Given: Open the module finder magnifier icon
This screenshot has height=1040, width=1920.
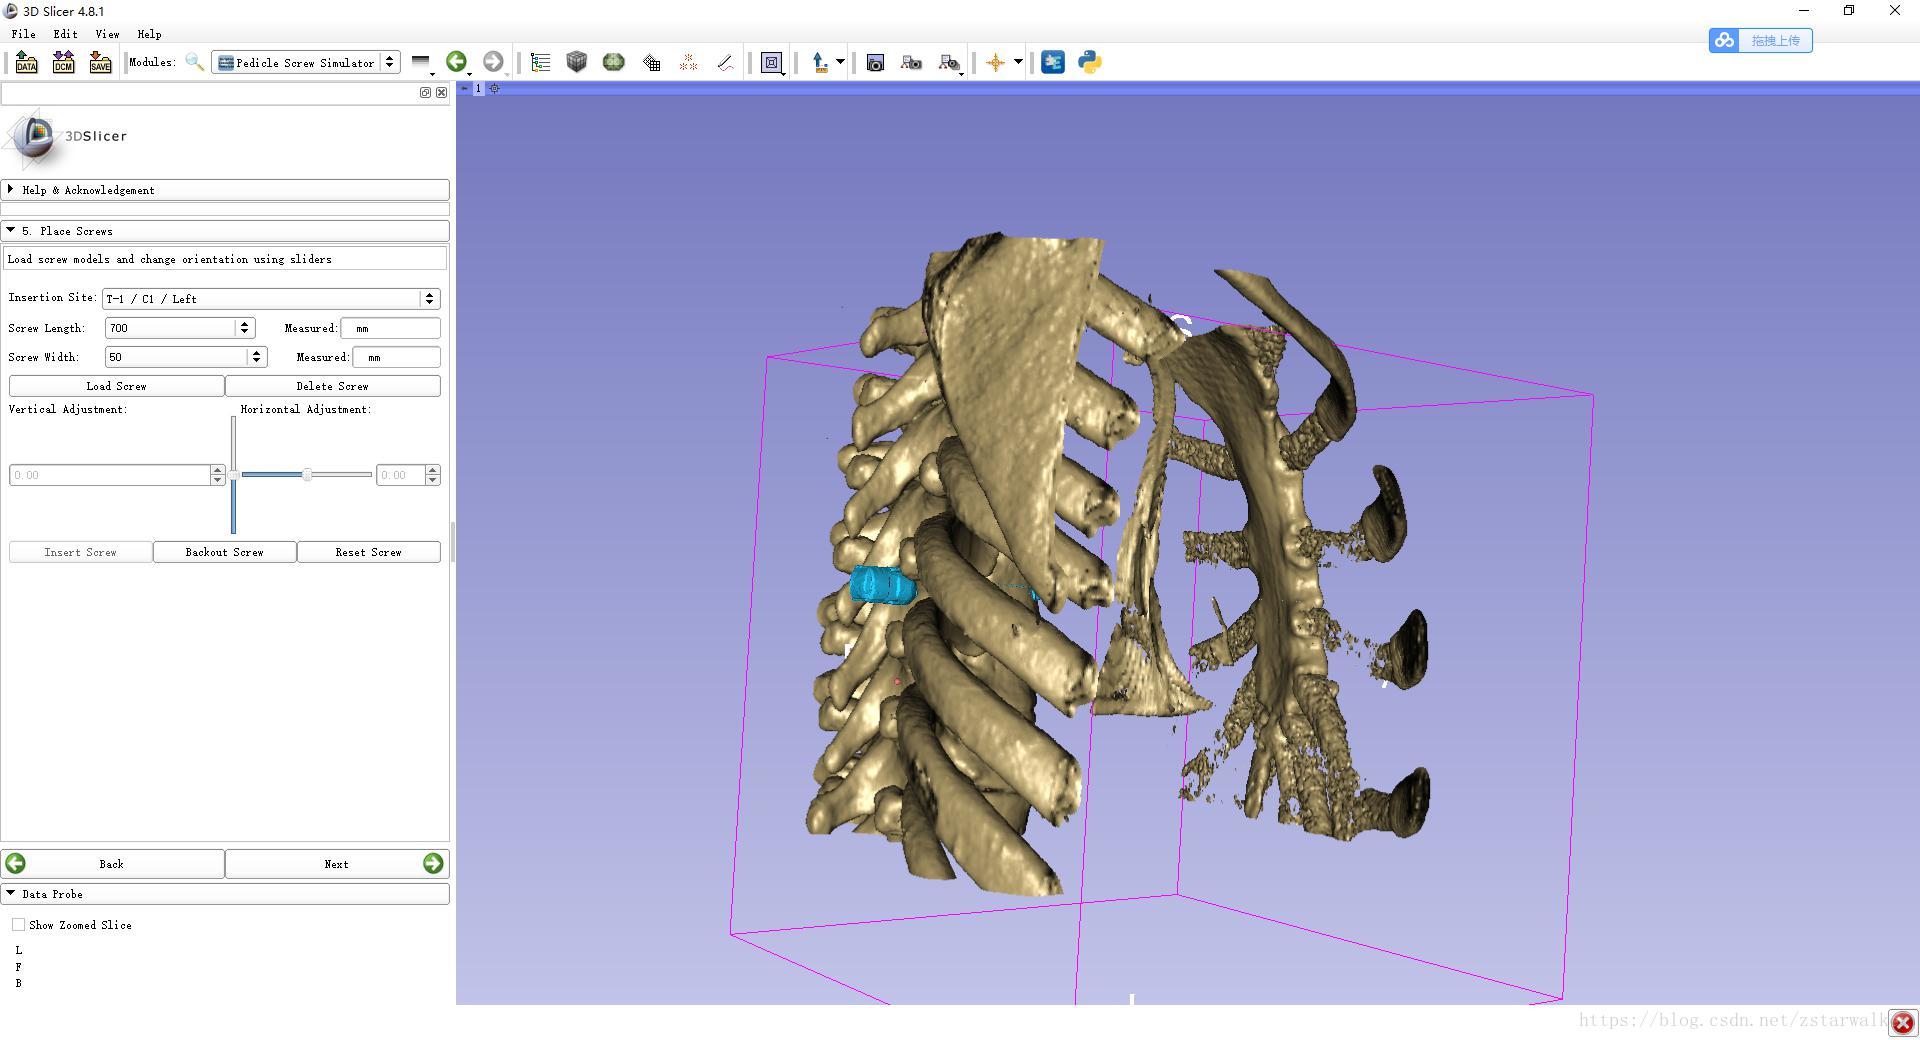Looking at the screenshot, I should tap(195, 62).
